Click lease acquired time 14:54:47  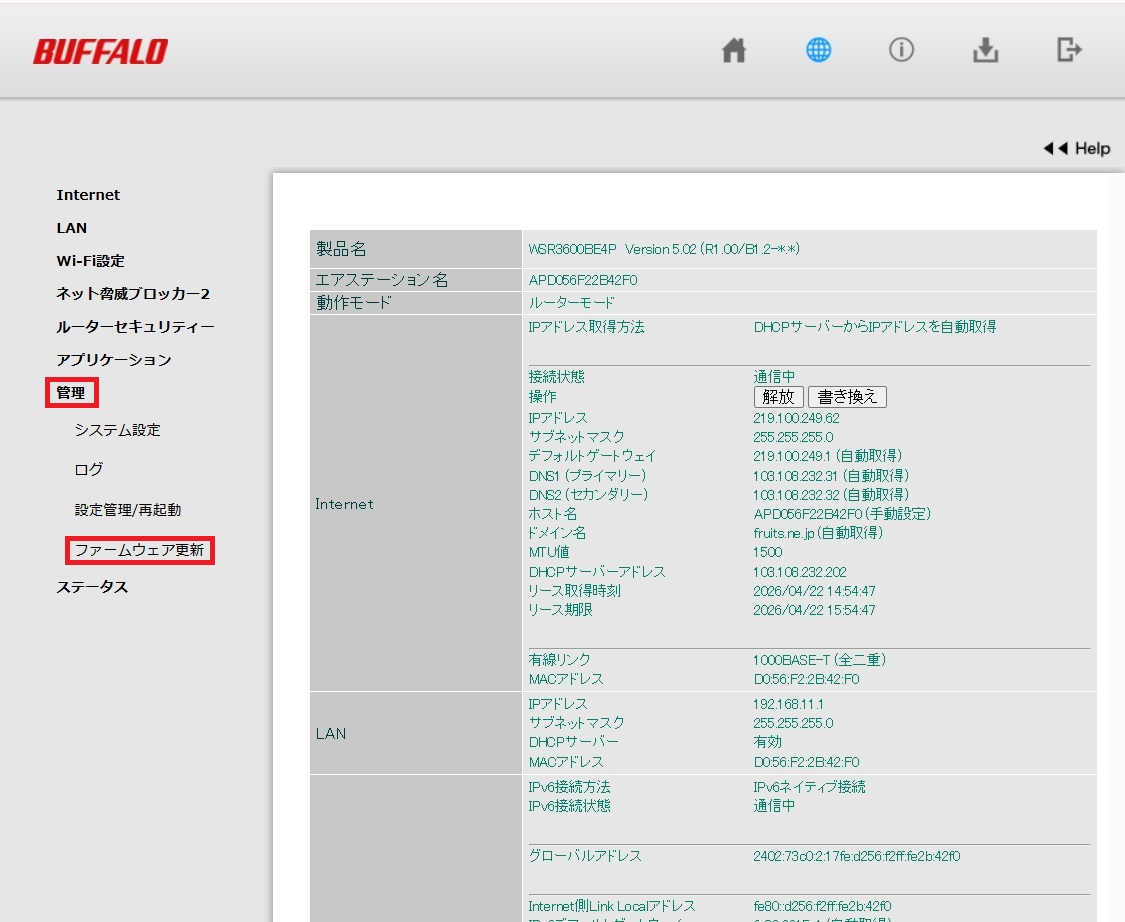[x=814, y=591]
